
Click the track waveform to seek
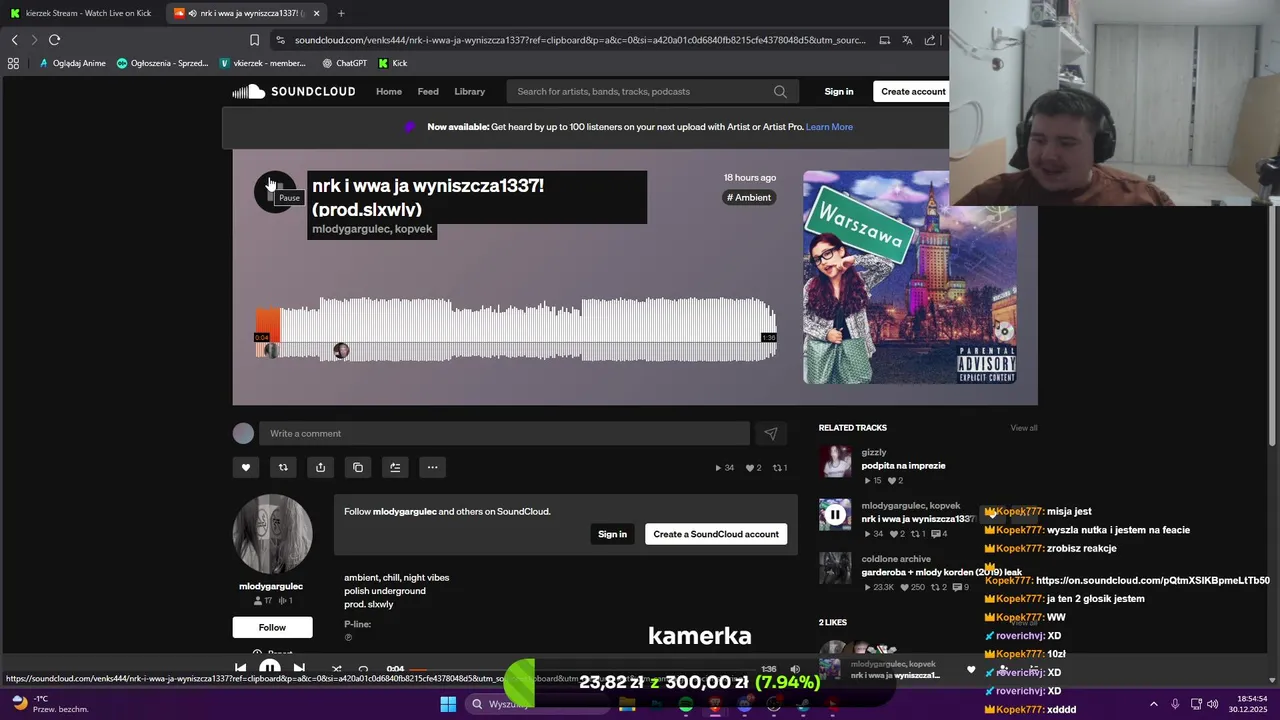(516, 328)
